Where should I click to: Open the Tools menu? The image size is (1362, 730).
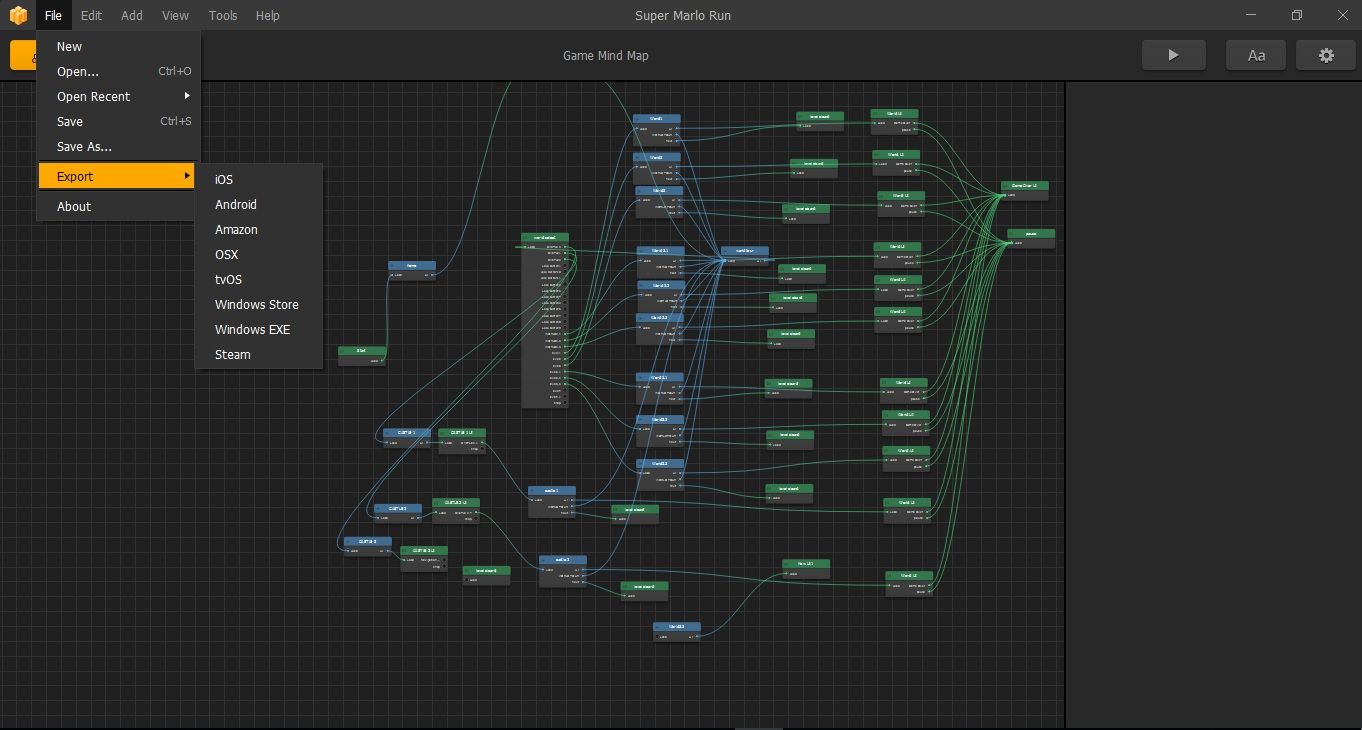(x=223, y=15)
